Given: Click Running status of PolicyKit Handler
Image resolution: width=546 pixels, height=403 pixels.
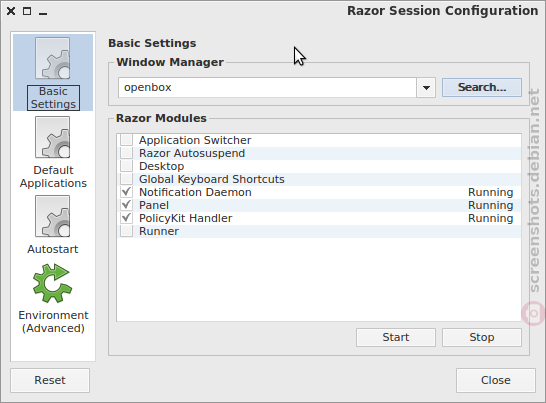Looking at the screenshot, I should coord(491,218).
